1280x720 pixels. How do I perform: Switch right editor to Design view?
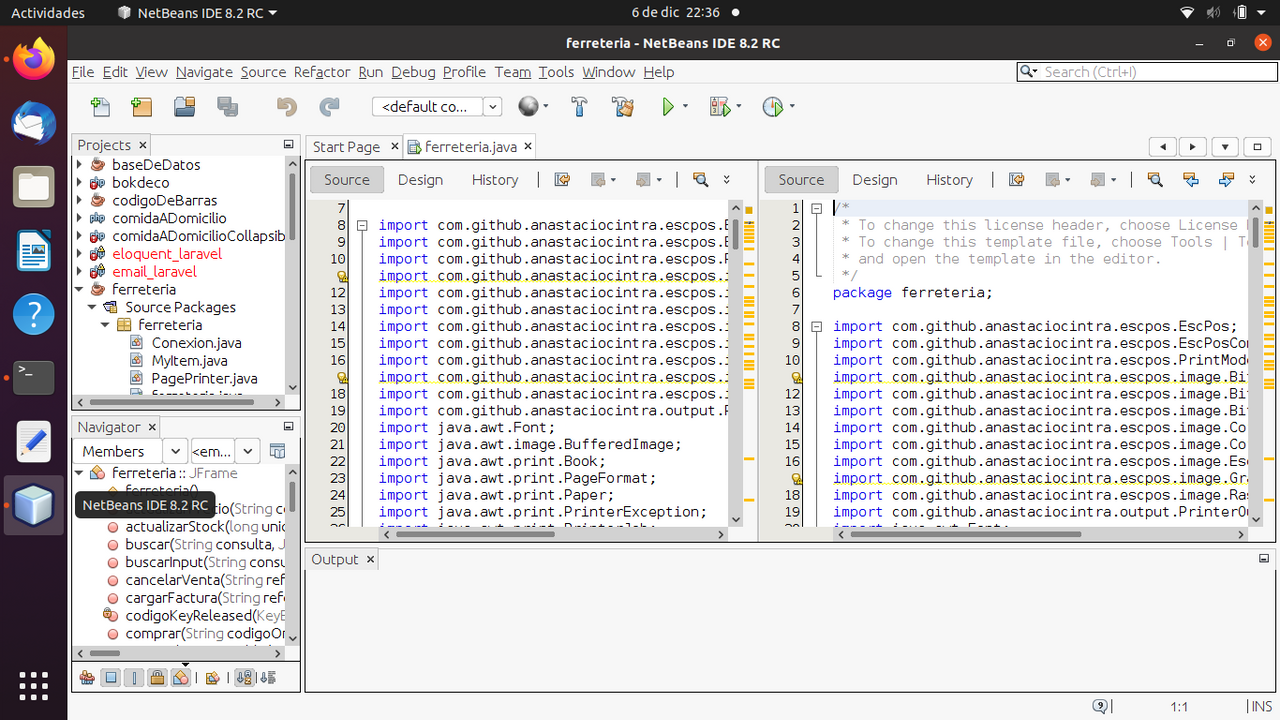click(x=875, y=180)
